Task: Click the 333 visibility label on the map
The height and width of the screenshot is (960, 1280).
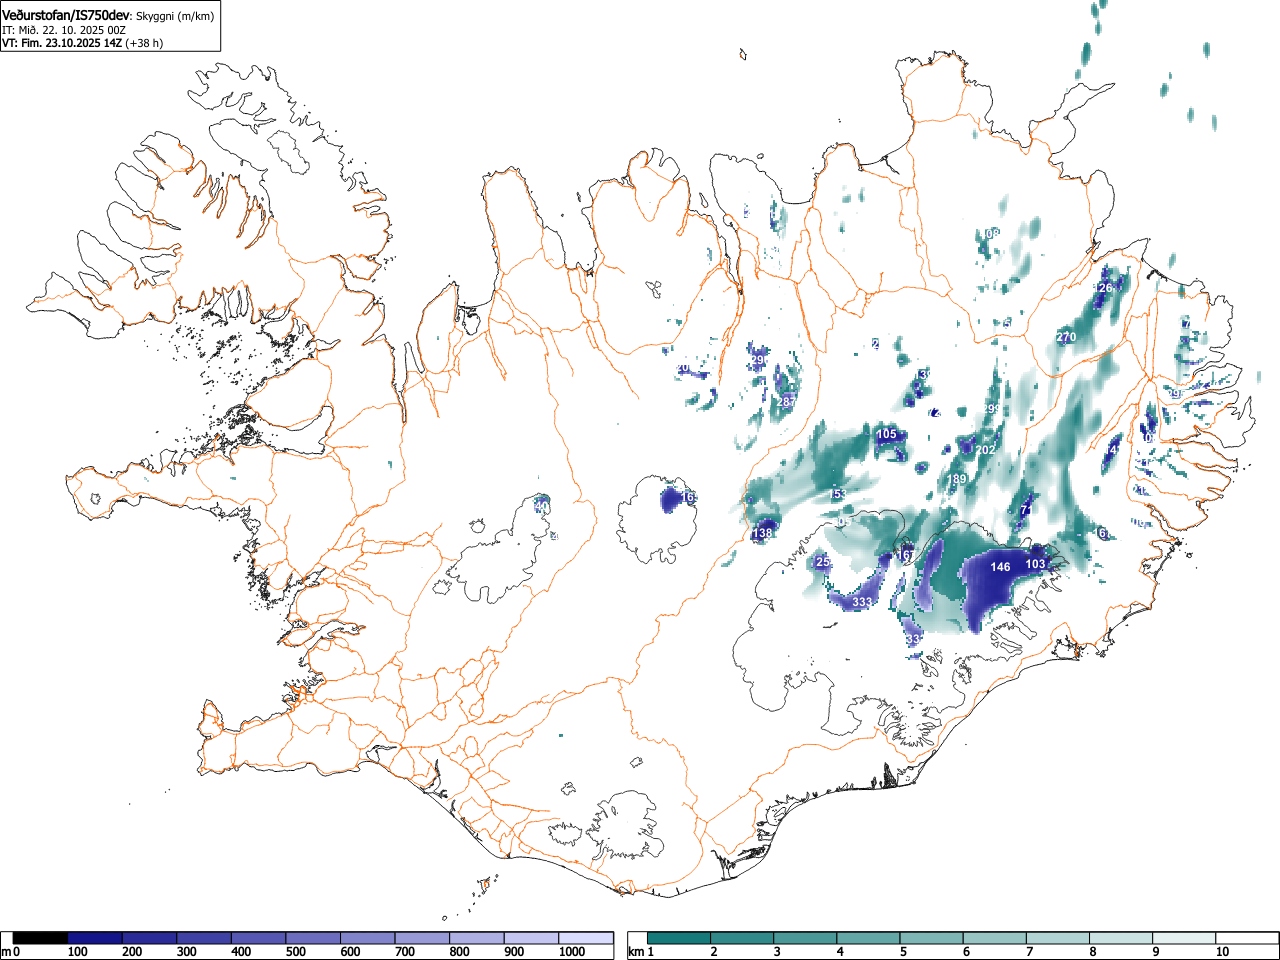Action: click(x=863, y=602)
